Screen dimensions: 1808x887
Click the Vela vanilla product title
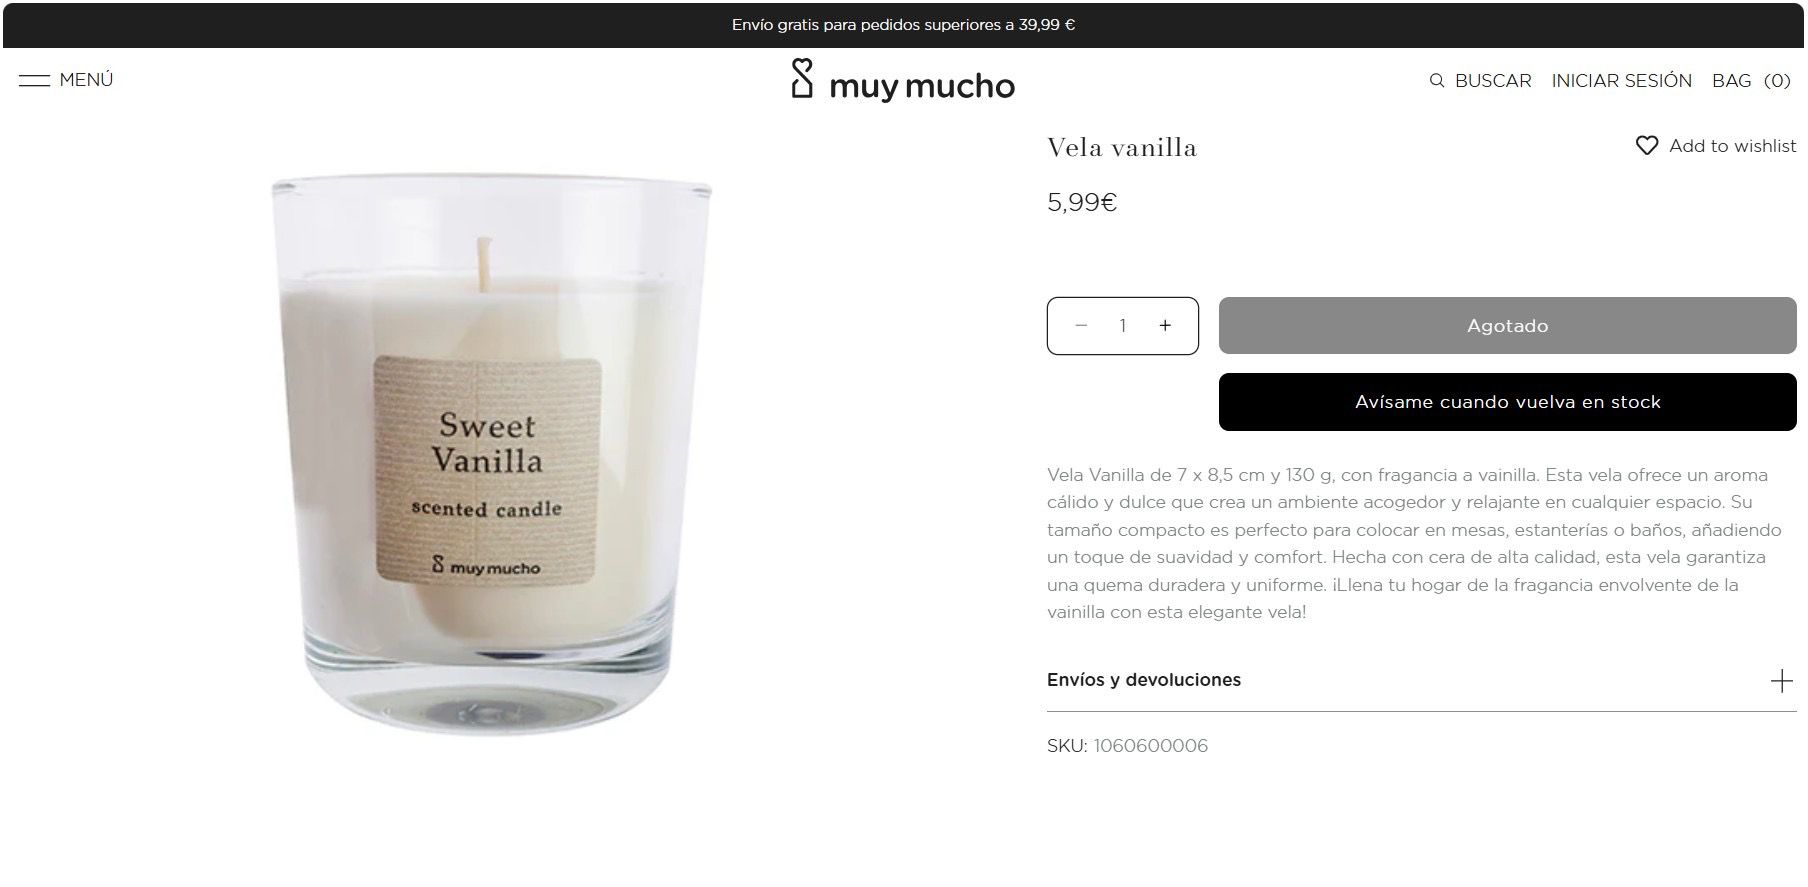1122,148
